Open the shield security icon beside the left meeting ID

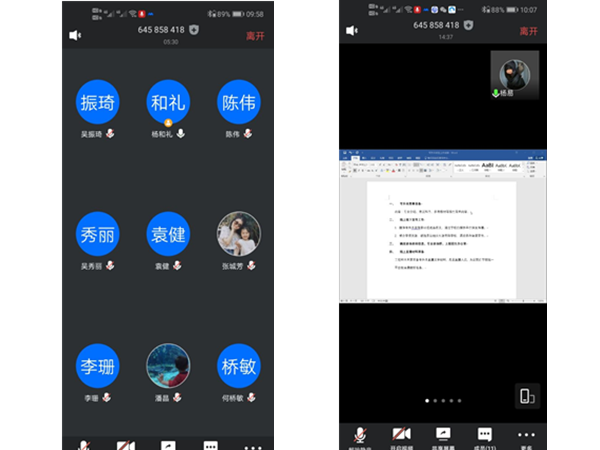(194, 29)
